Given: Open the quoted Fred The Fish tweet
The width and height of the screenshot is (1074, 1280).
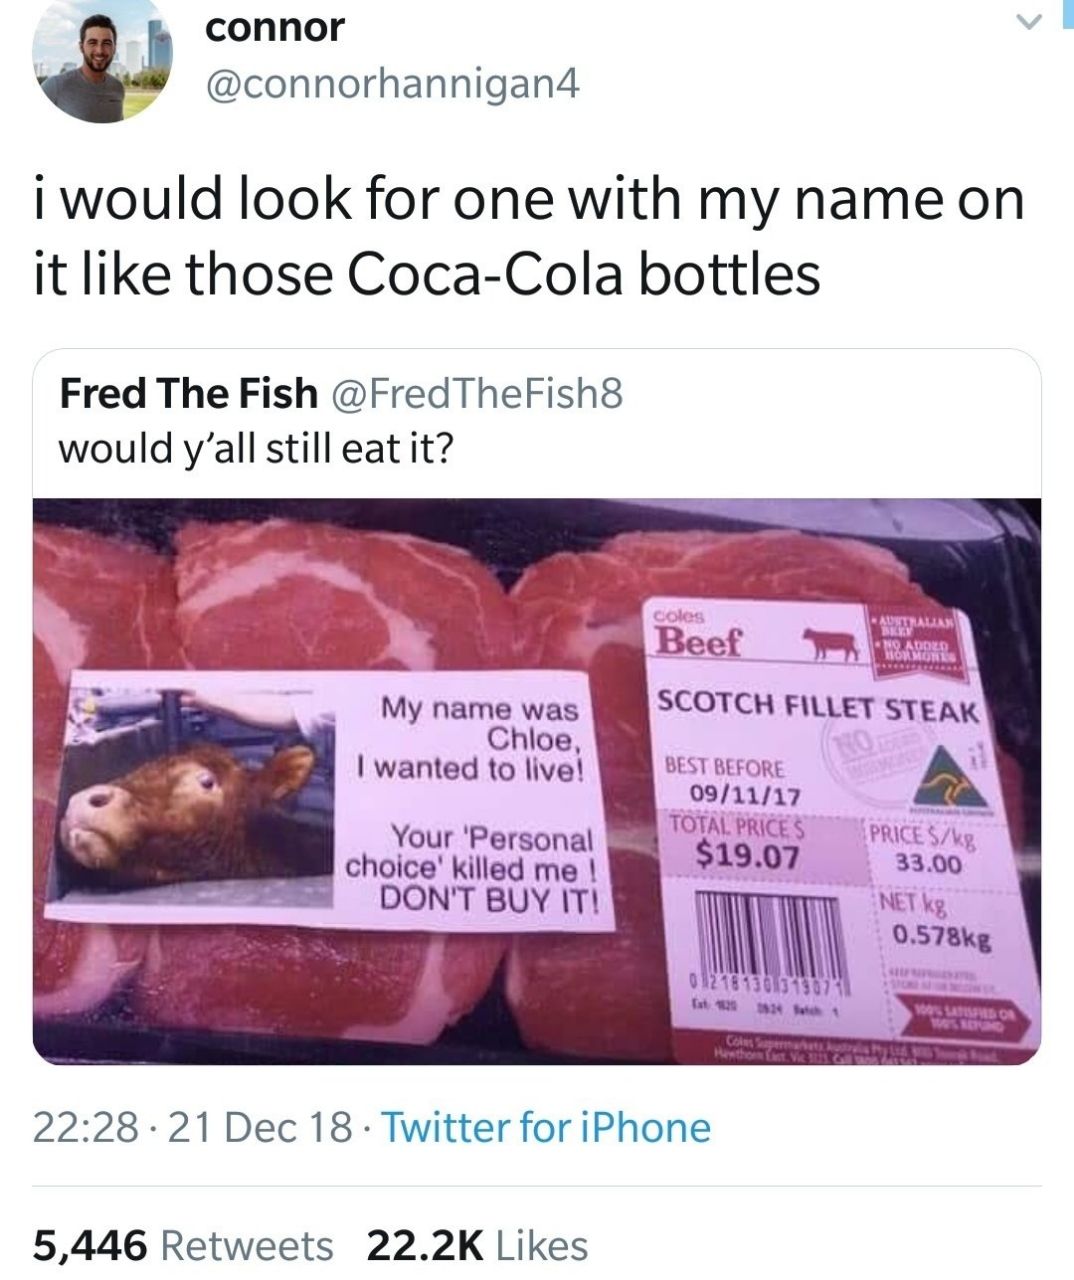Looking at the screenshot, I should click(x=537, y=706).
